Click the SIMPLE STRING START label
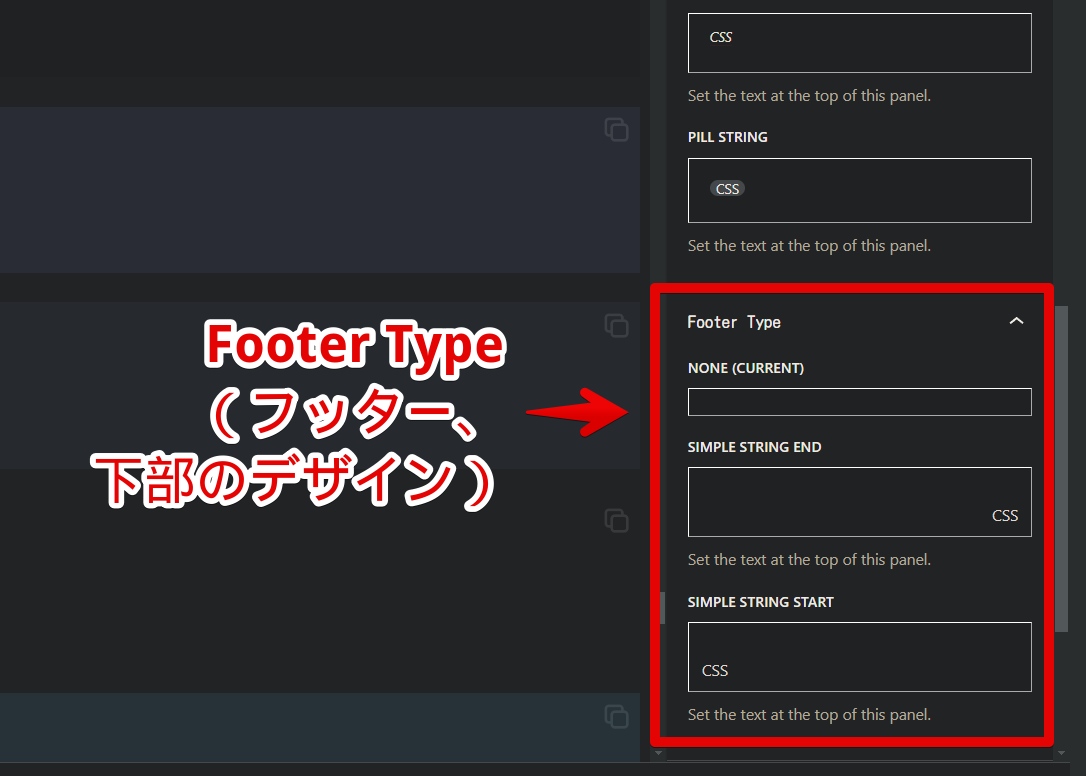This screenshot has width=1086, height=776. click(x=760, y=603)
